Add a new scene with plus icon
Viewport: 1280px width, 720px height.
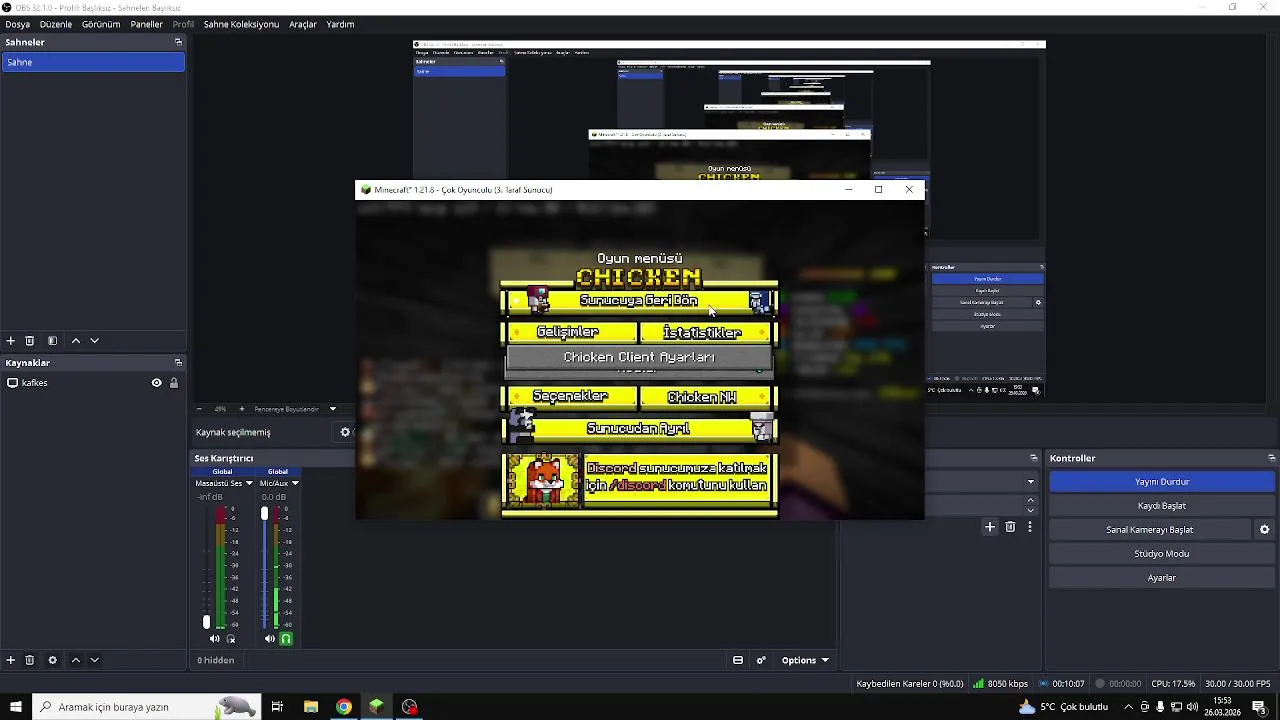coord(11,341)
